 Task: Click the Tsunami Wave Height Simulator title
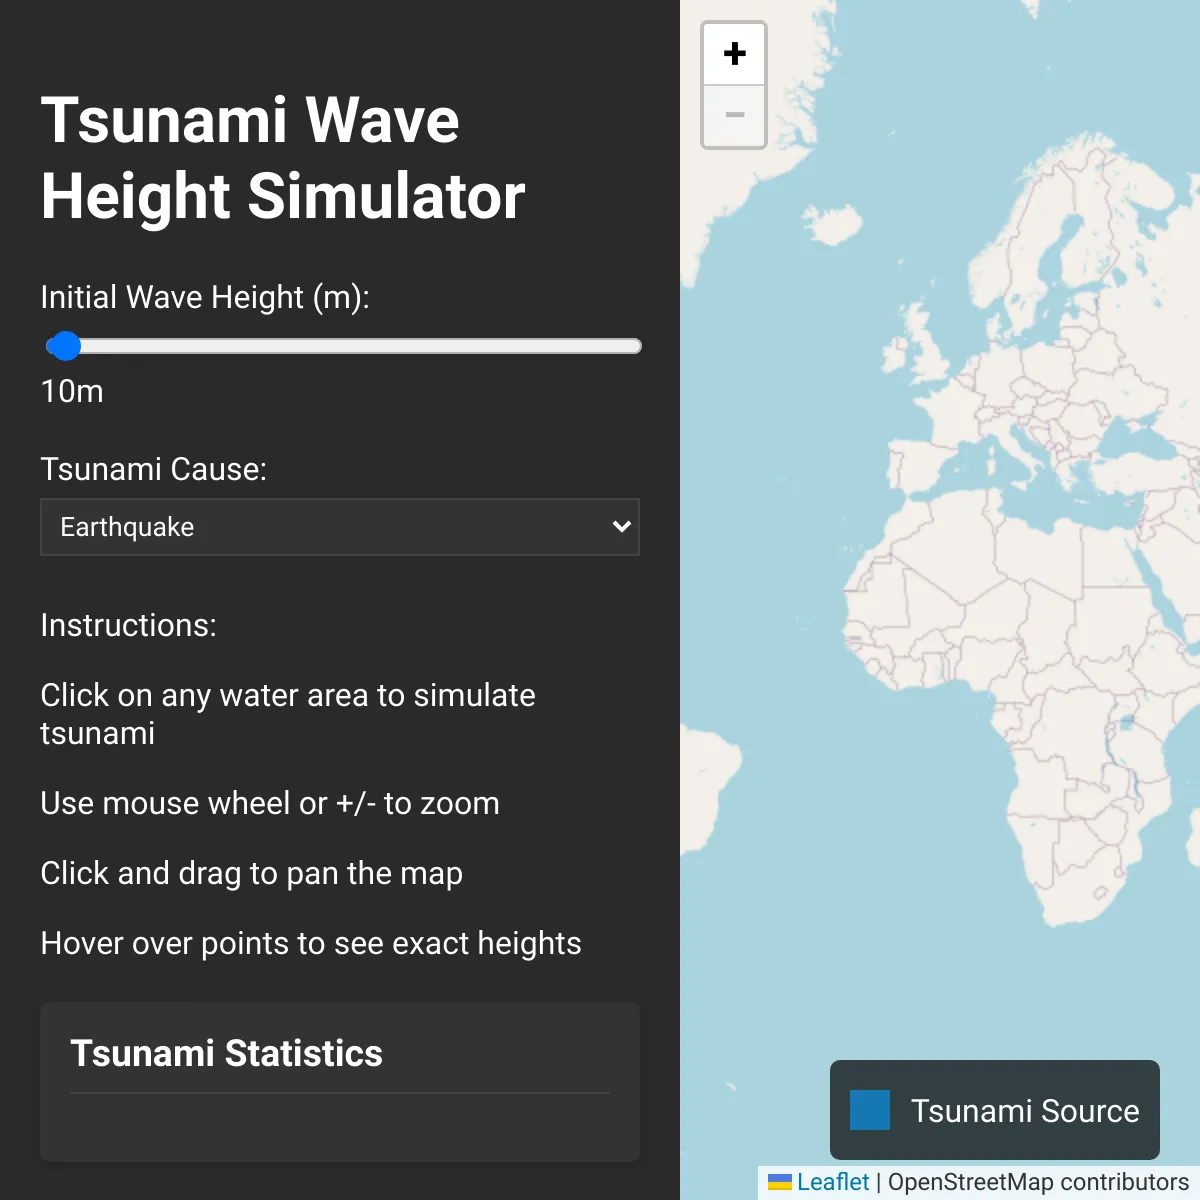point(283,158)
